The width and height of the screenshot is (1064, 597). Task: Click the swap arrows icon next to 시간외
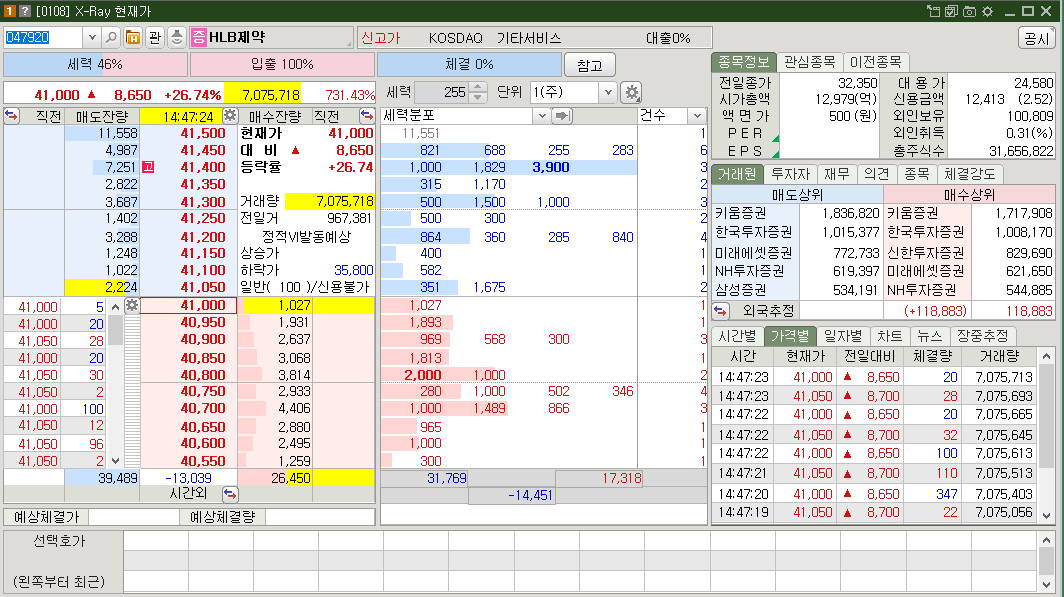click(230, 494)
